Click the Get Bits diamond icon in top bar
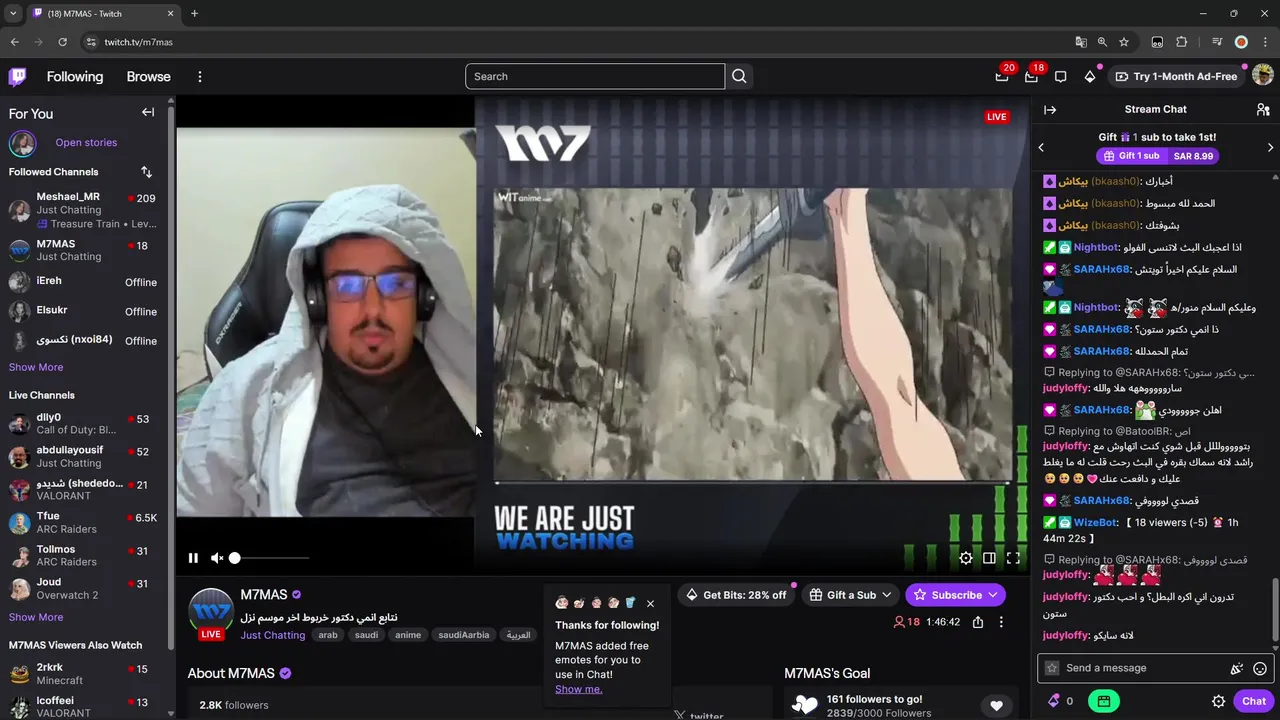This screenshot has height=720, width=1280. [1090, 77]
